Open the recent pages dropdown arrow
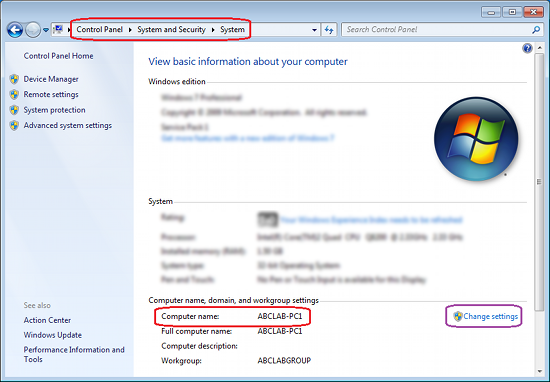 (x=46, y=30)
